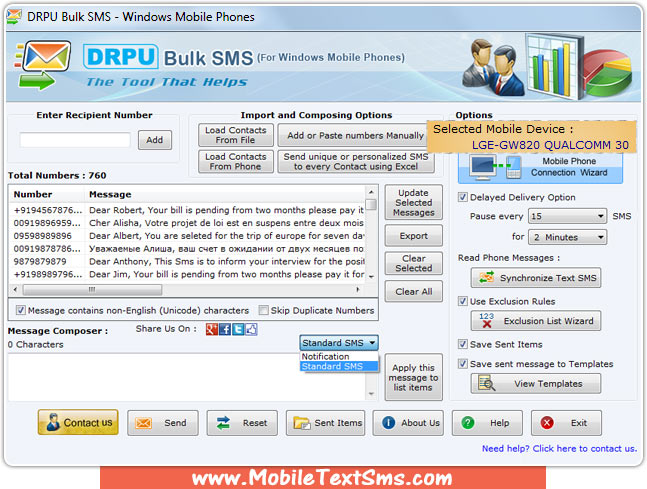Screen dimensions: 647x489
Task: Click the Message column header
Action: pyautogui.click(x=225, y=194)
